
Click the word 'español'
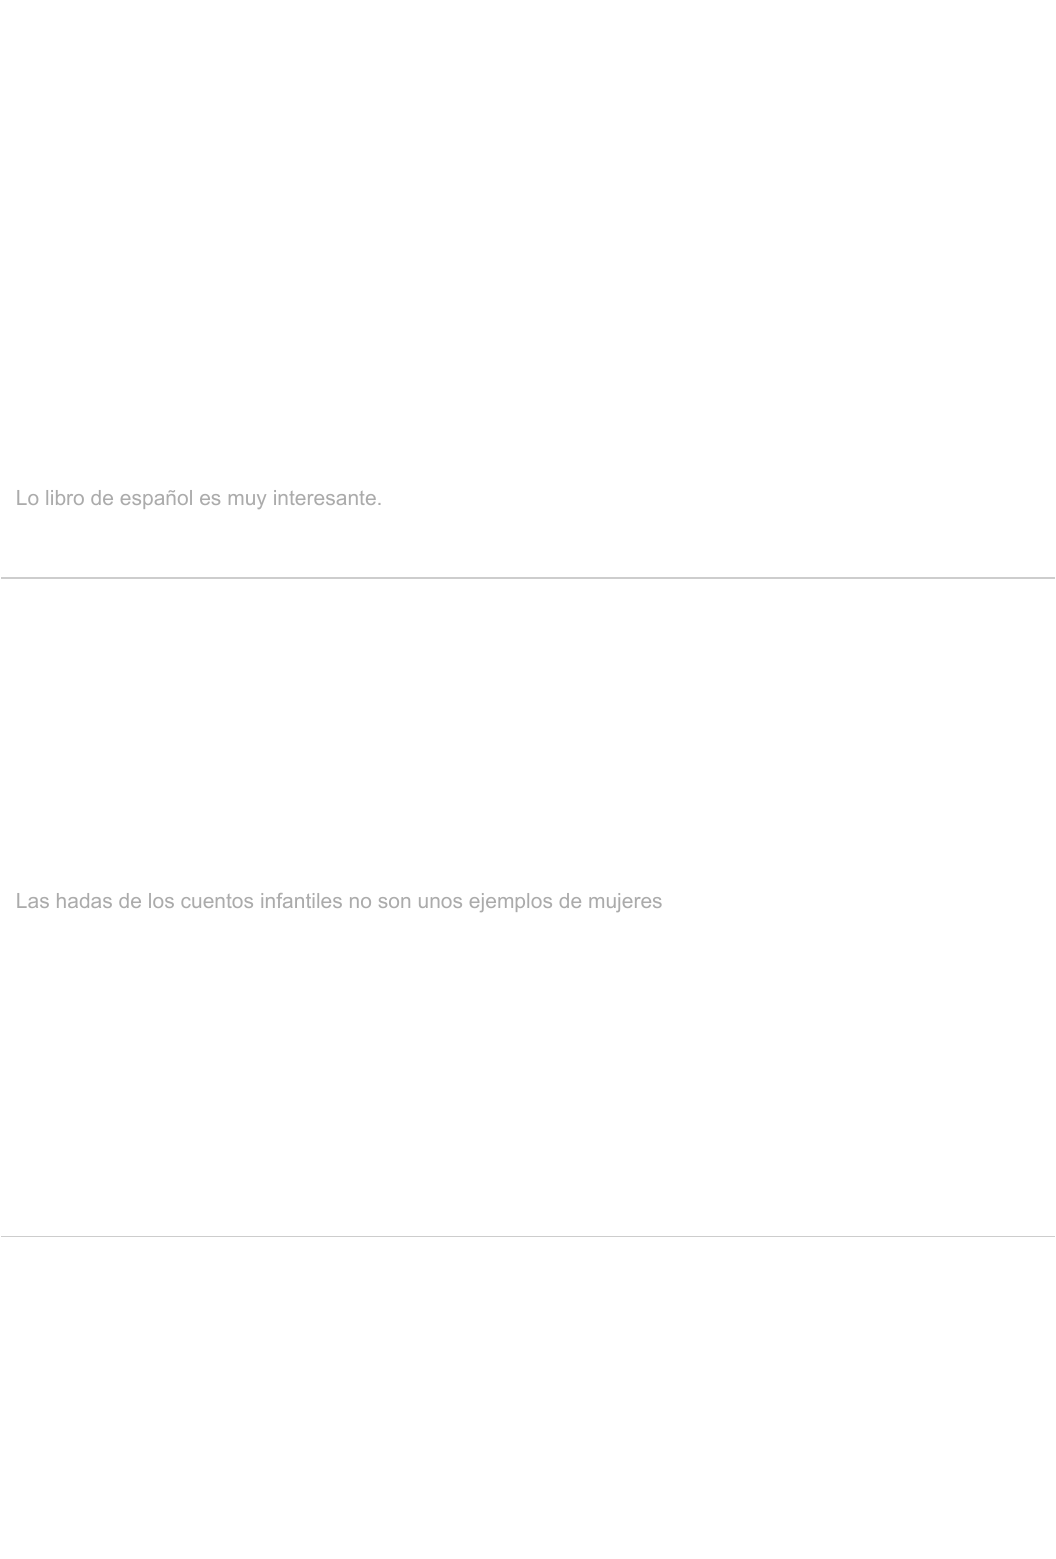(156, 499)
